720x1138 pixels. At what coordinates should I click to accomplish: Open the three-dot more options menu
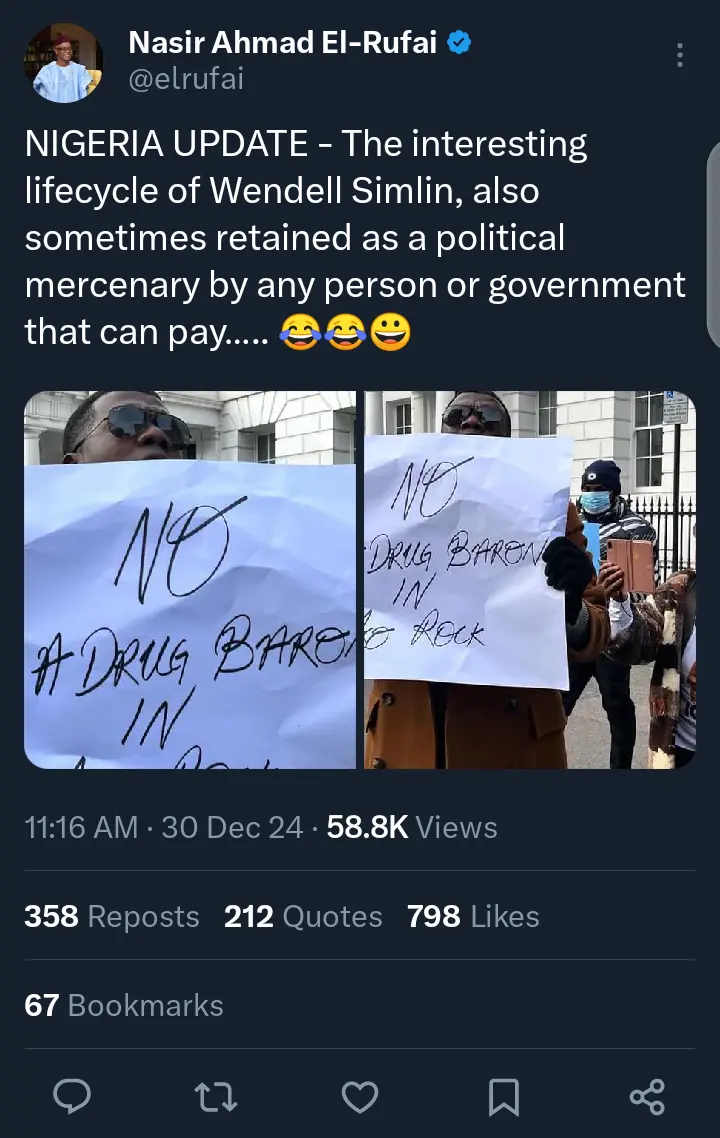[679, 55]
